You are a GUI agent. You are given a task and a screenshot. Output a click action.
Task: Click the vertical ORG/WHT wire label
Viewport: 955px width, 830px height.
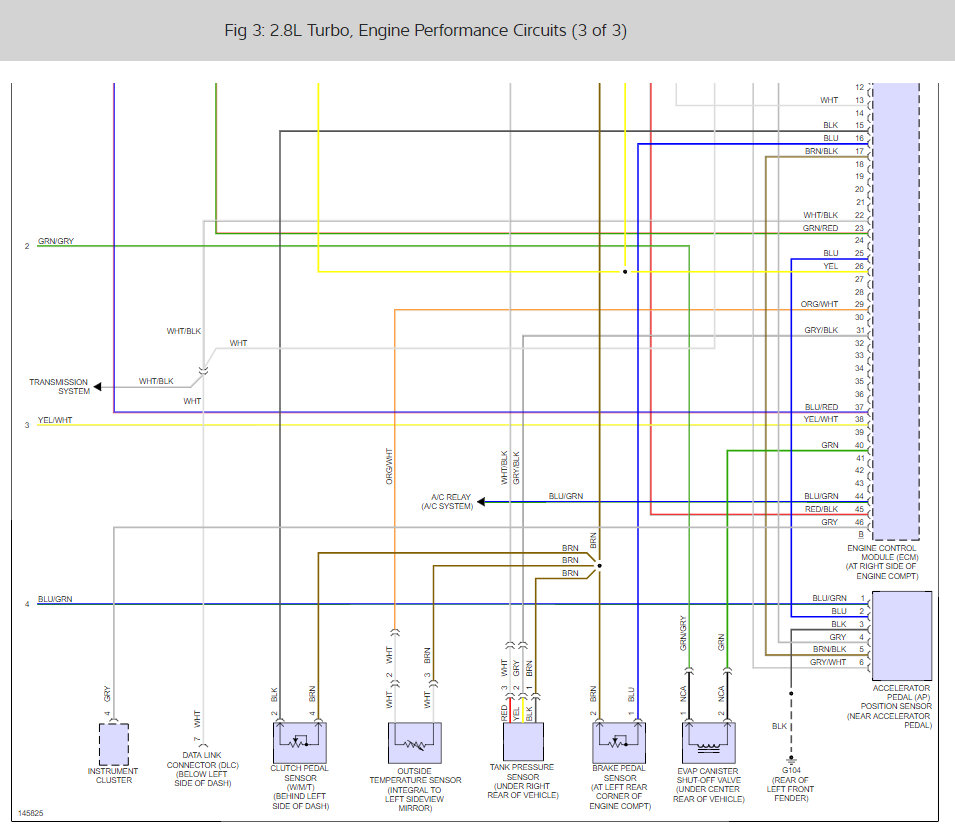389,466
